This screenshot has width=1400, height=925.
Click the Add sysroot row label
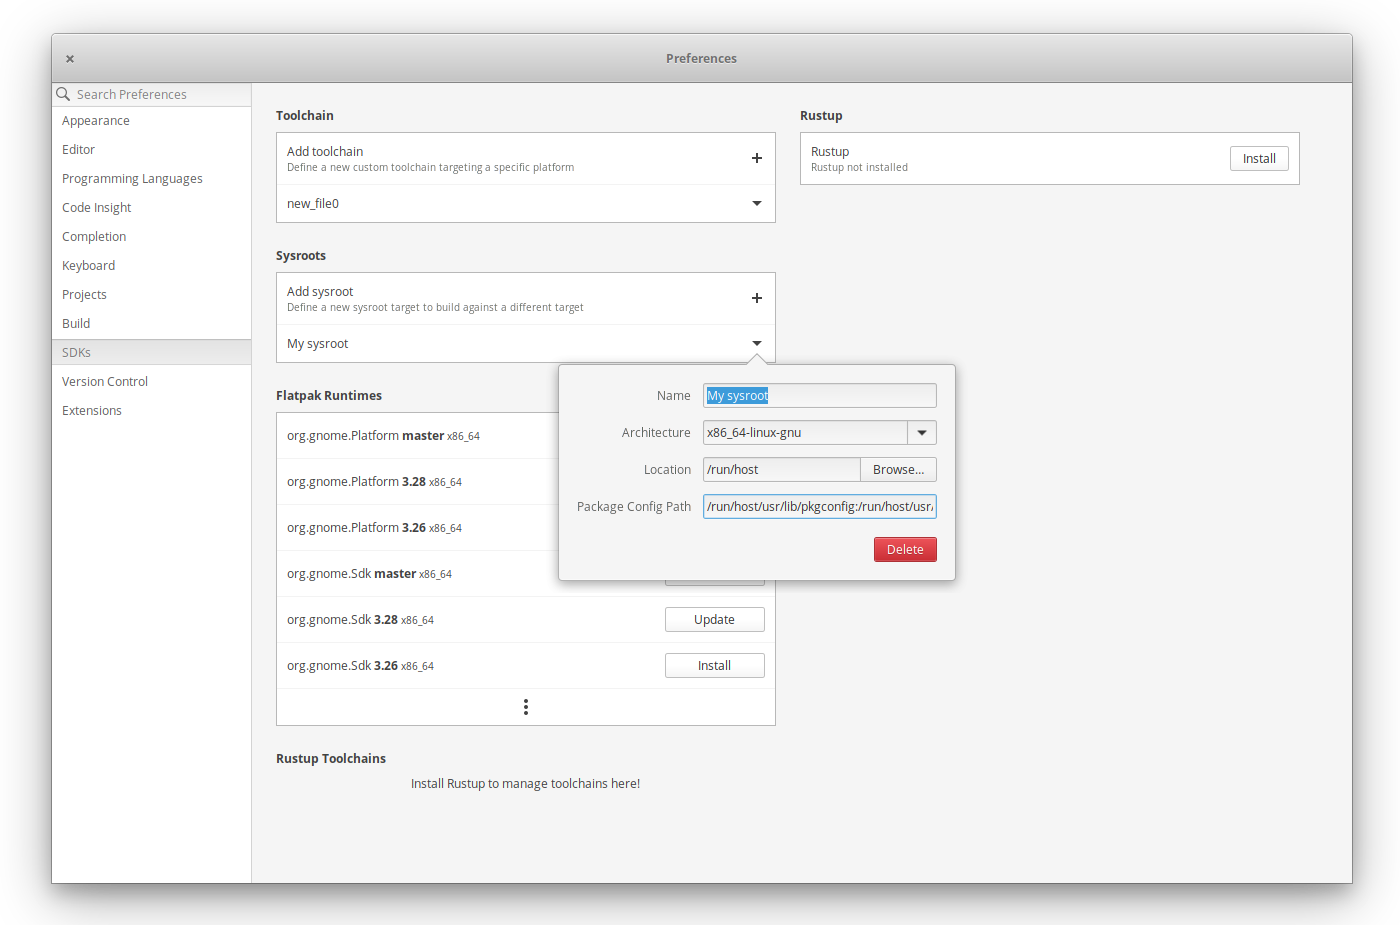[x=320, y=292]
